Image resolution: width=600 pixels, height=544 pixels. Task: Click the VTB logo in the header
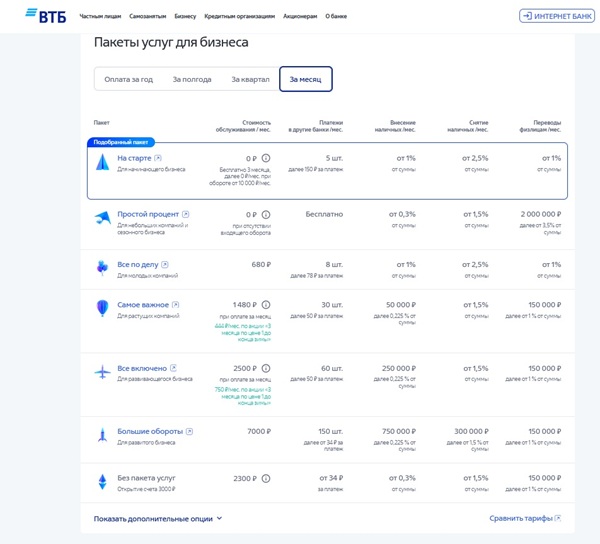tap(47, 16)
